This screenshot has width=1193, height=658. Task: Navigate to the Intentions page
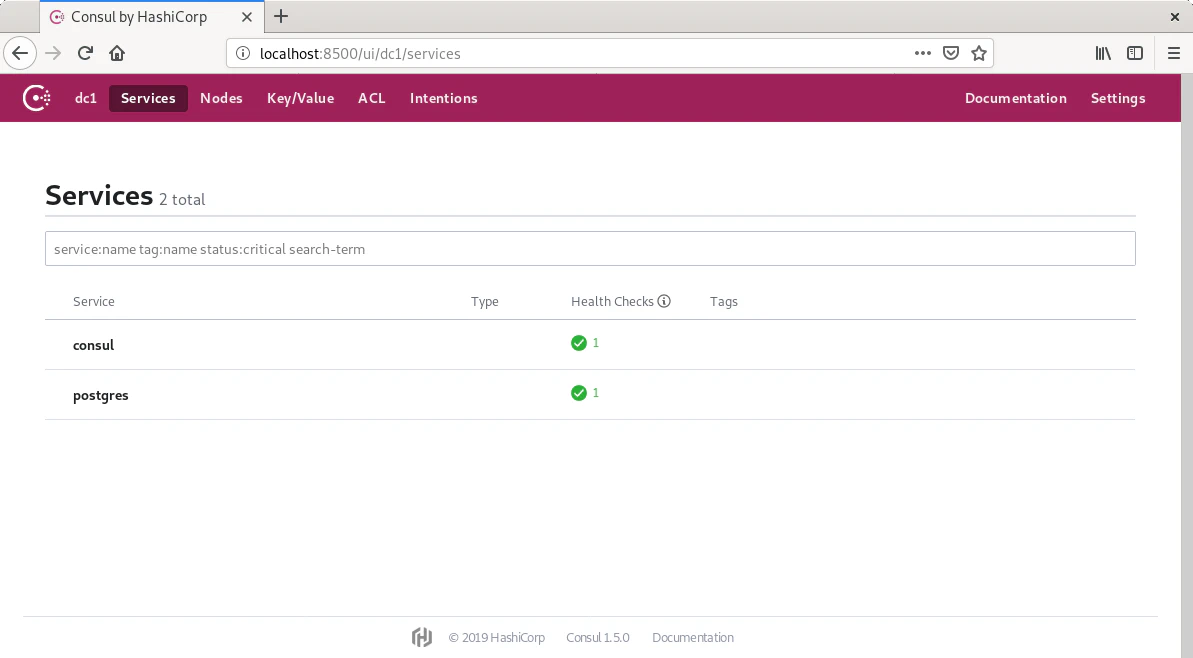tap(443, 98)
